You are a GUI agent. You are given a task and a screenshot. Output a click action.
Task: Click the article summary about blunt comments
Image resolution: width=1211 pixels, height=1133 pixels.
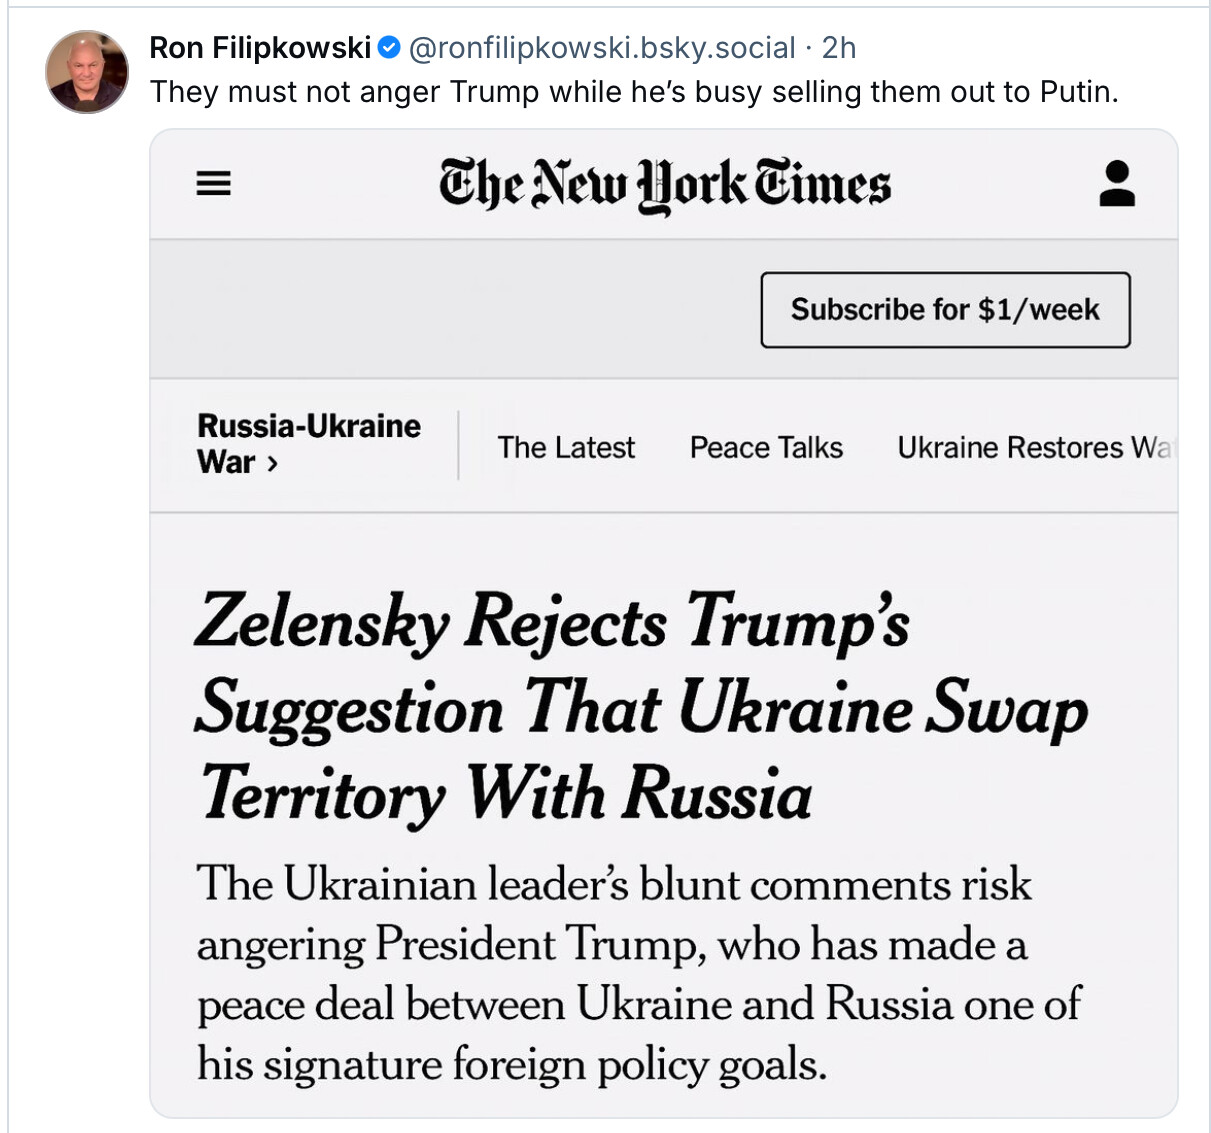click(x=638, y=973)
